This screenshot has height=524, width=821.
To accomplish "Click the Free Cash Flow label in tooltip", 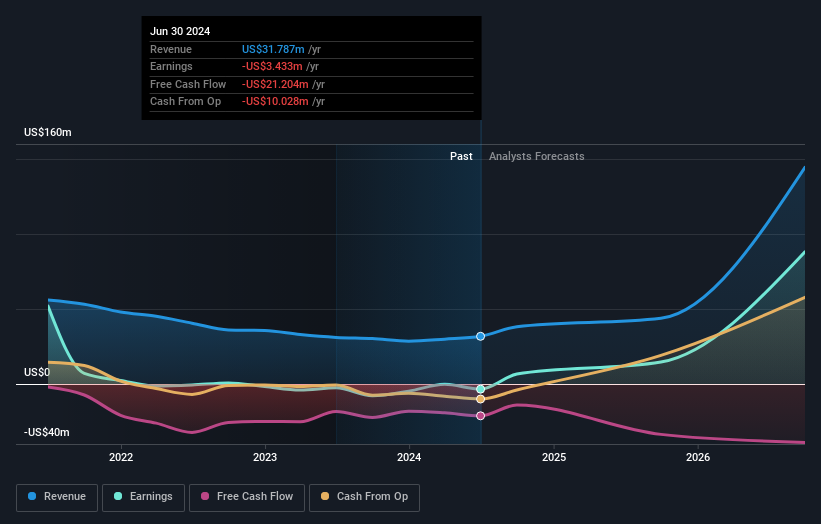I will tap(188, 84).
